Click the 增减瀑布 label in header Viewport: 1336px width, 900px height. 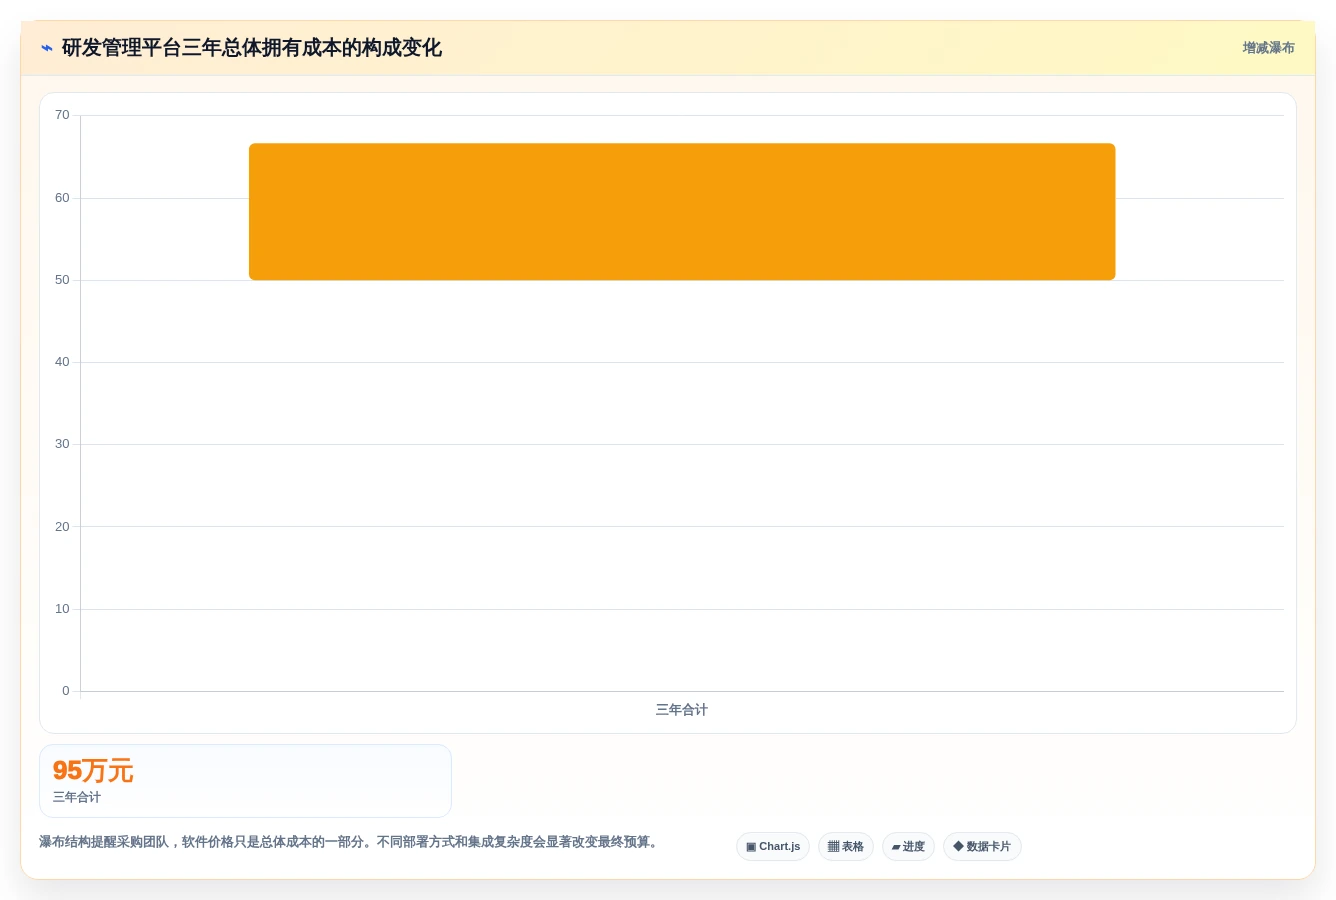coord(1268,48)
